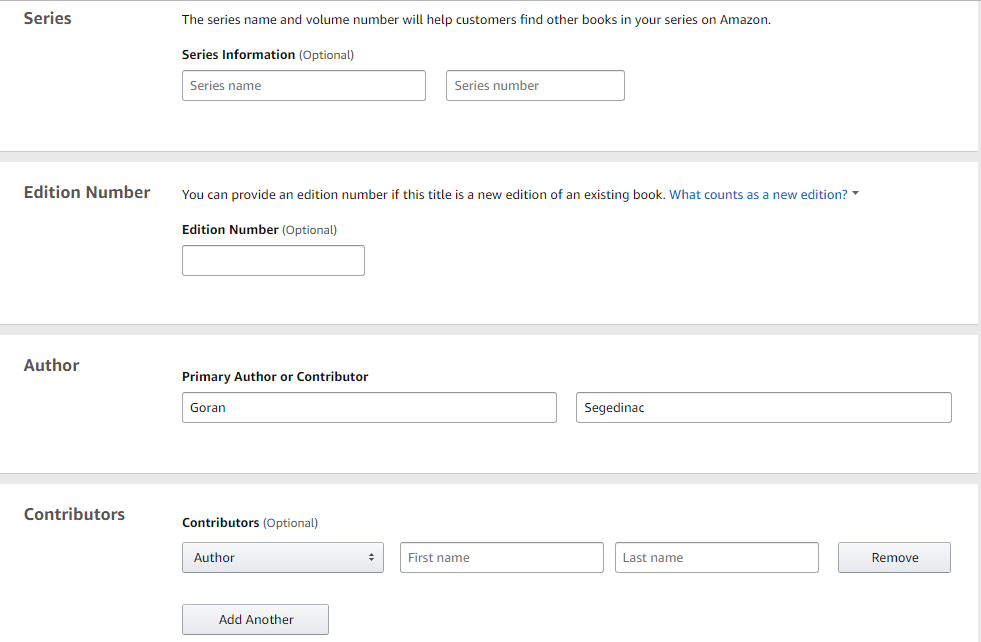Click the contributor First name field
This screenshot has width=981, height=642.
(x=501, y=558)
